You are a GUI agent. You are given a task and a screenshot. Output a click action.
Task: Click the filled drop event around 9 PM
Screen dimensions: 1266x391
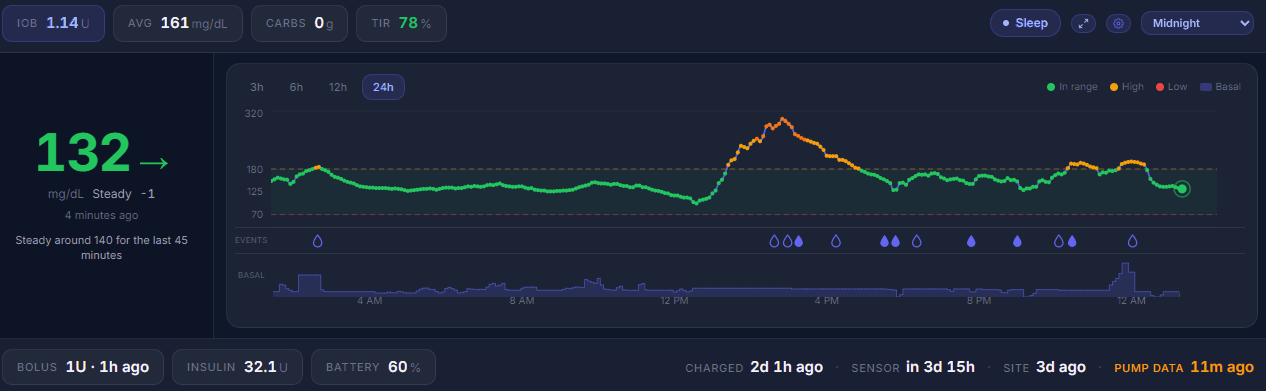[1018, 241]
